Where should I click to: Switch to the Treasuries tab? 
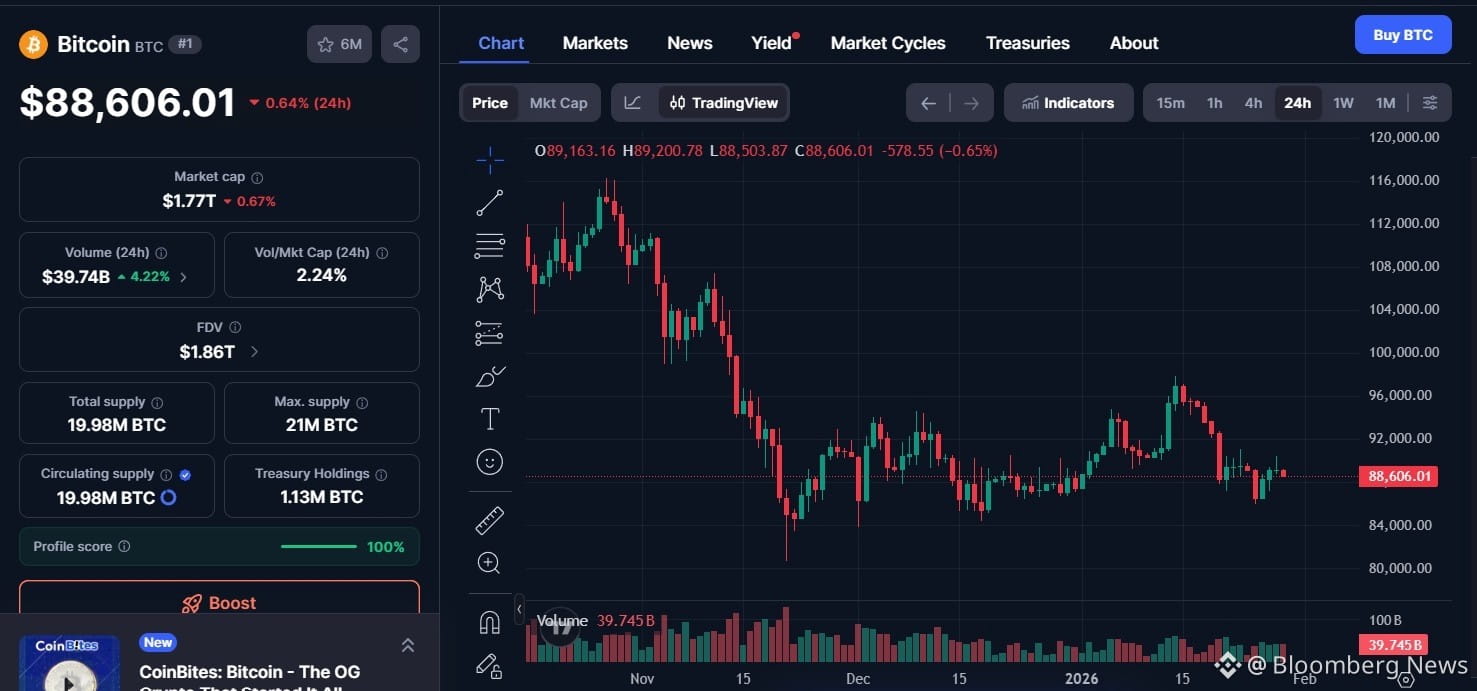1027,43
